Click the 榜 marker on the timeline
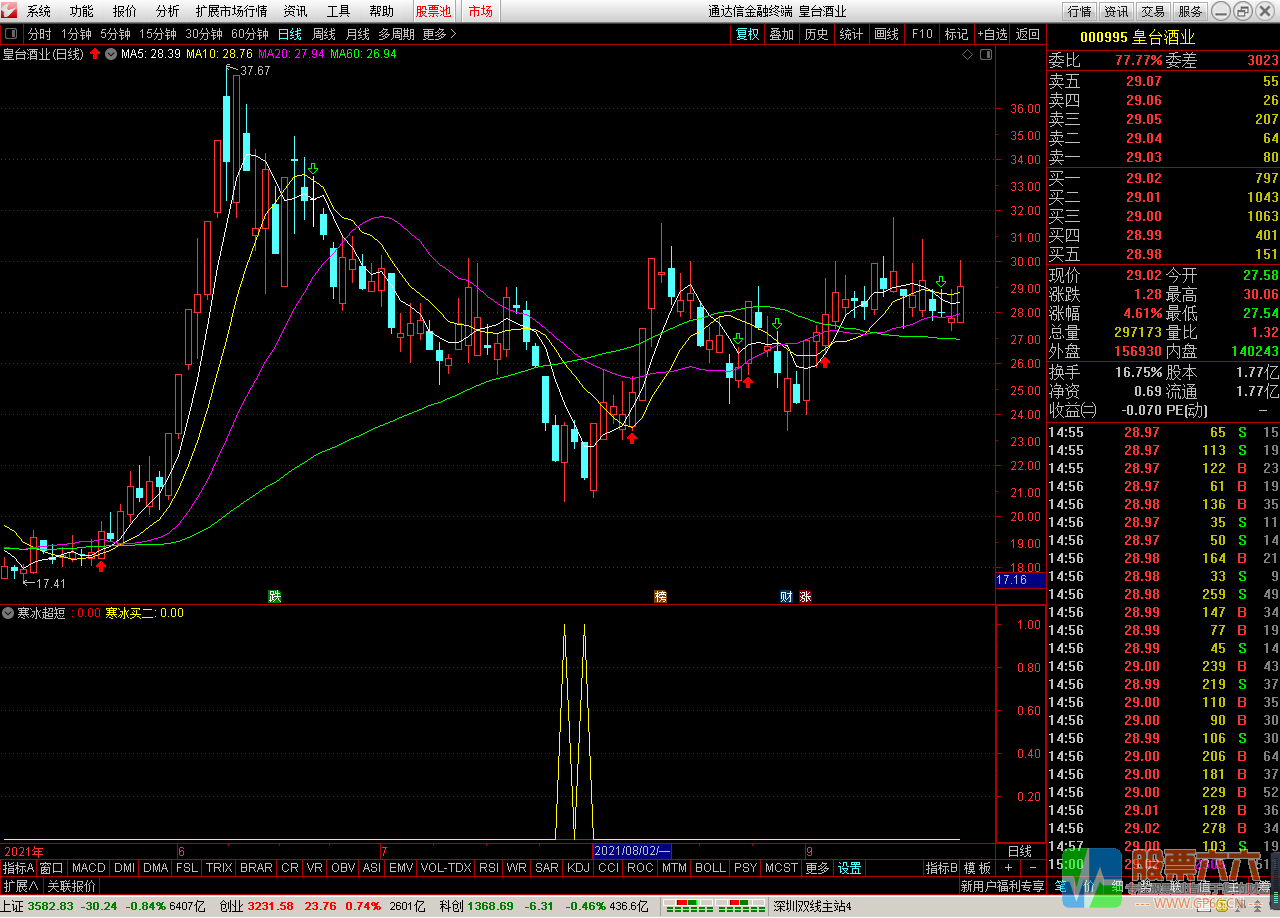The height and width of the screenshot is (918, 1280). 661,597
